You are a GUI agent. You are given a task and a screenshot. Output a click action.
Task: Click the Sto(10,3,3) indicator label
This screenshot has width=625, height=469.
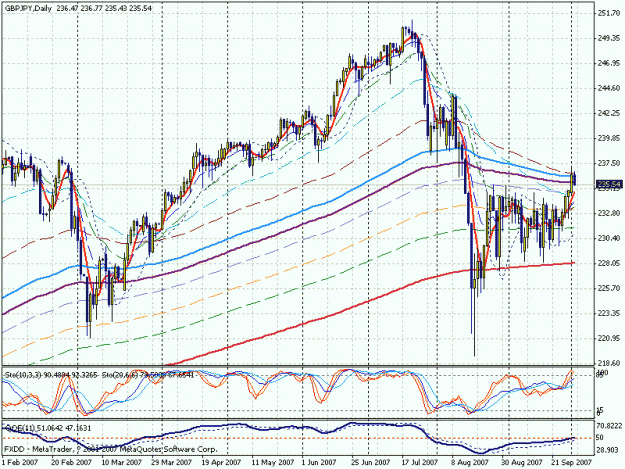point(22,375)
